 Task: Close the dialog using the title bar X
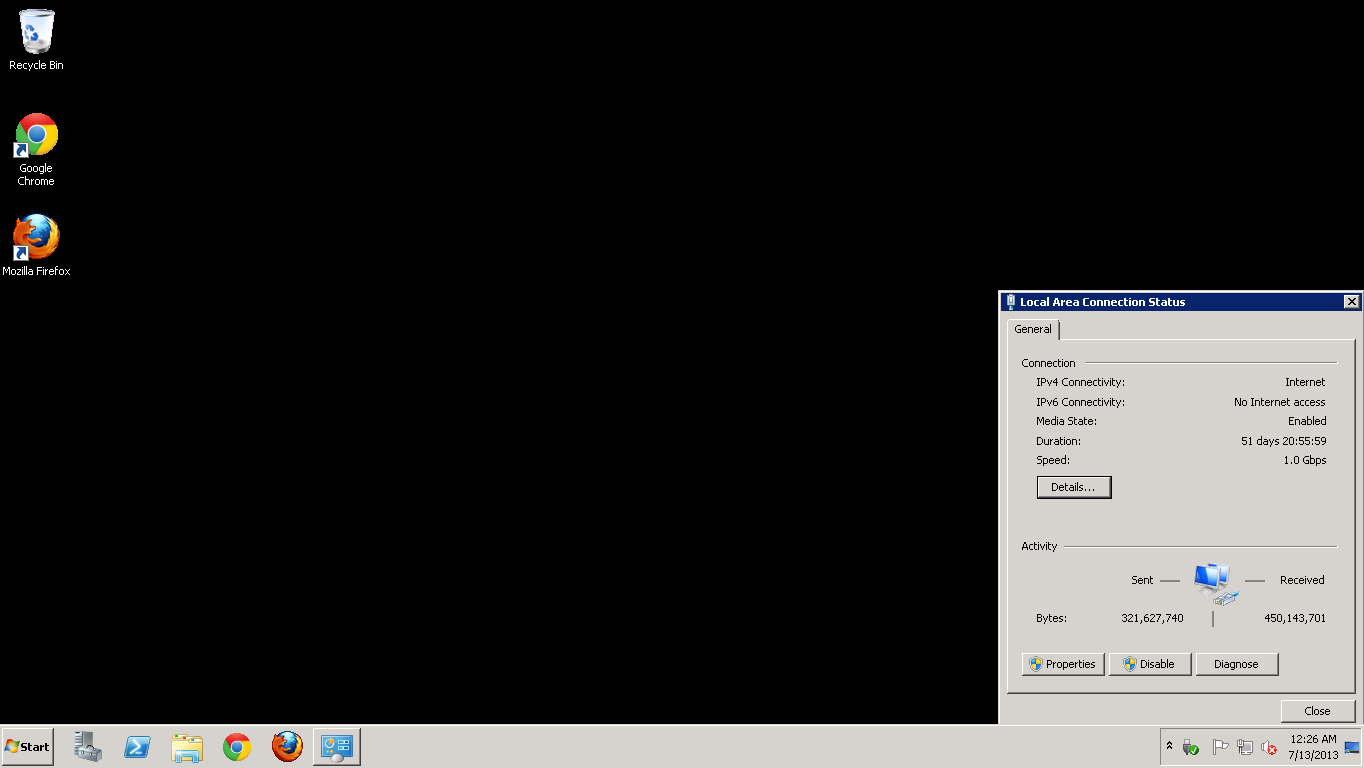(x=1352, y=302)
